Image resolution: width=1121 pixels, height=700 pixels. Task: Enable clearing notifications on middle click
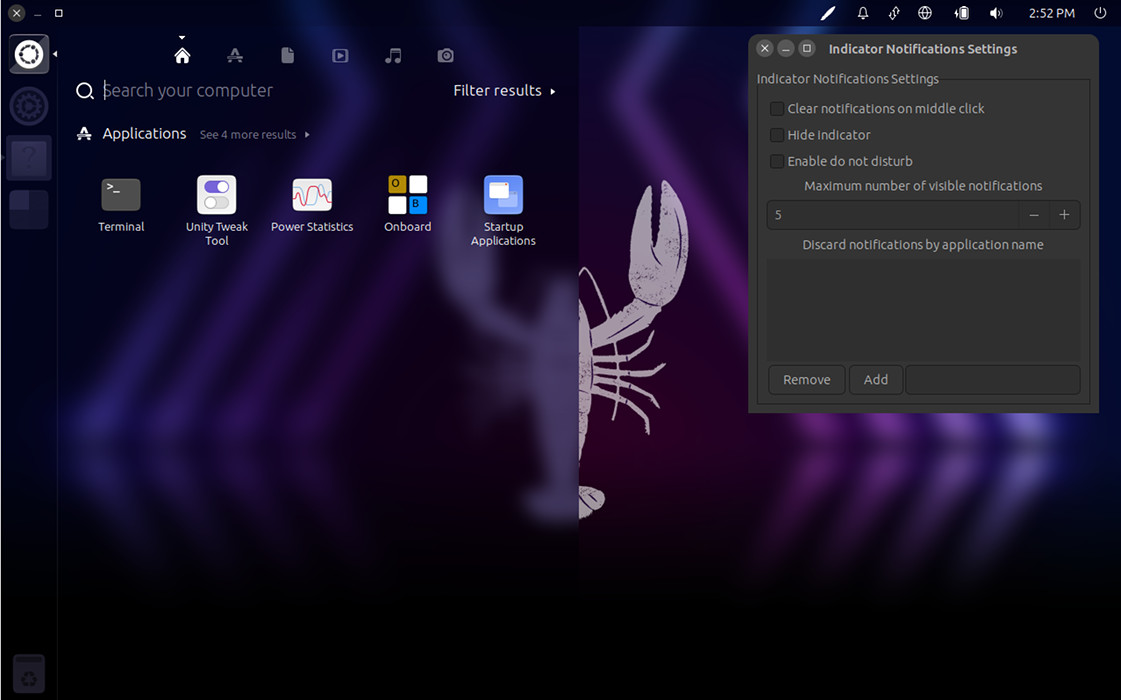tap(777, 108)
